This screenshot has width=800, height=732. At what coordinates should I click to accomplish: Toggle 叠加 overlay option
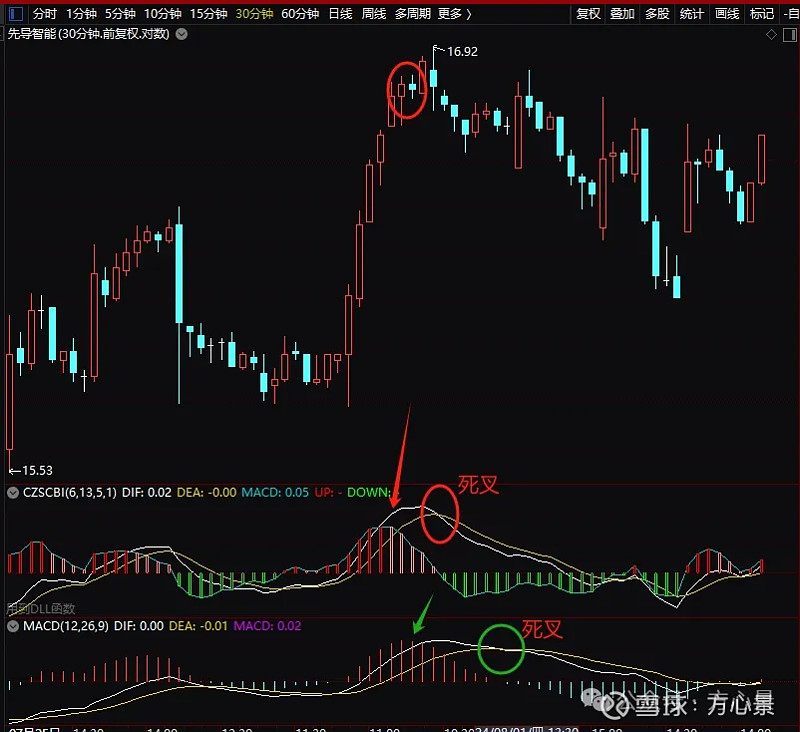(622, 14)
